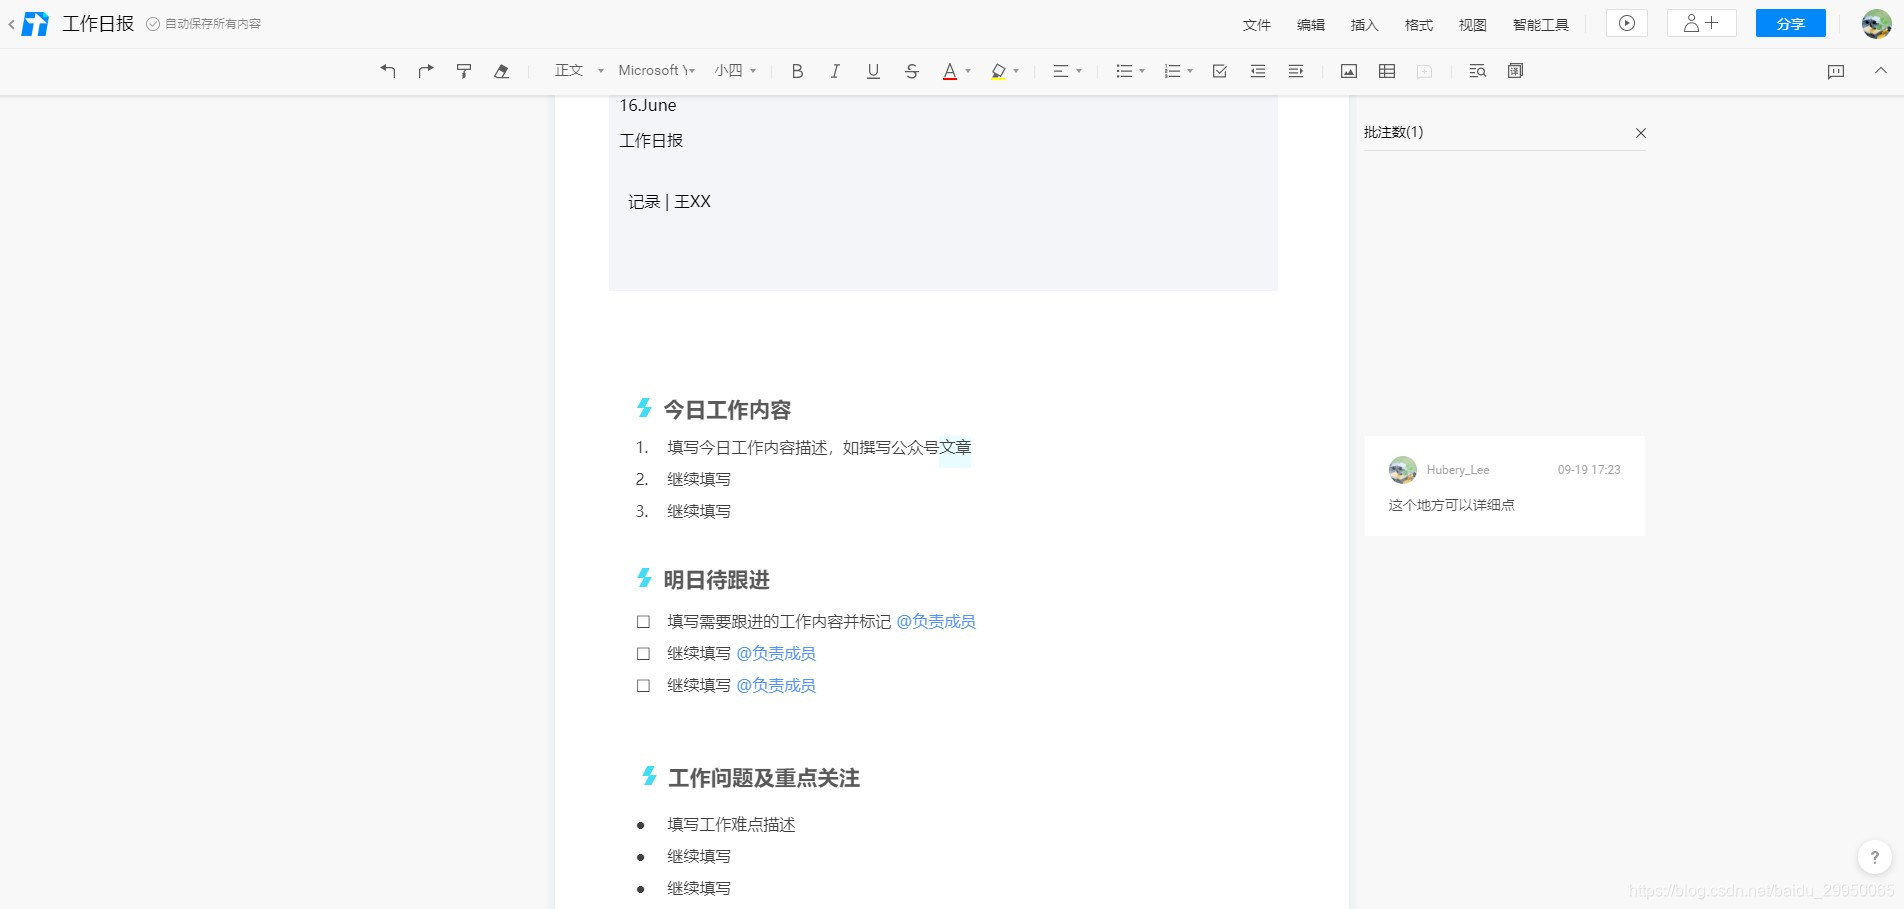Screen dimensions: 1904x909
Task: Add a collaborator with person-plus button
Action: [x=1701, y=23]
